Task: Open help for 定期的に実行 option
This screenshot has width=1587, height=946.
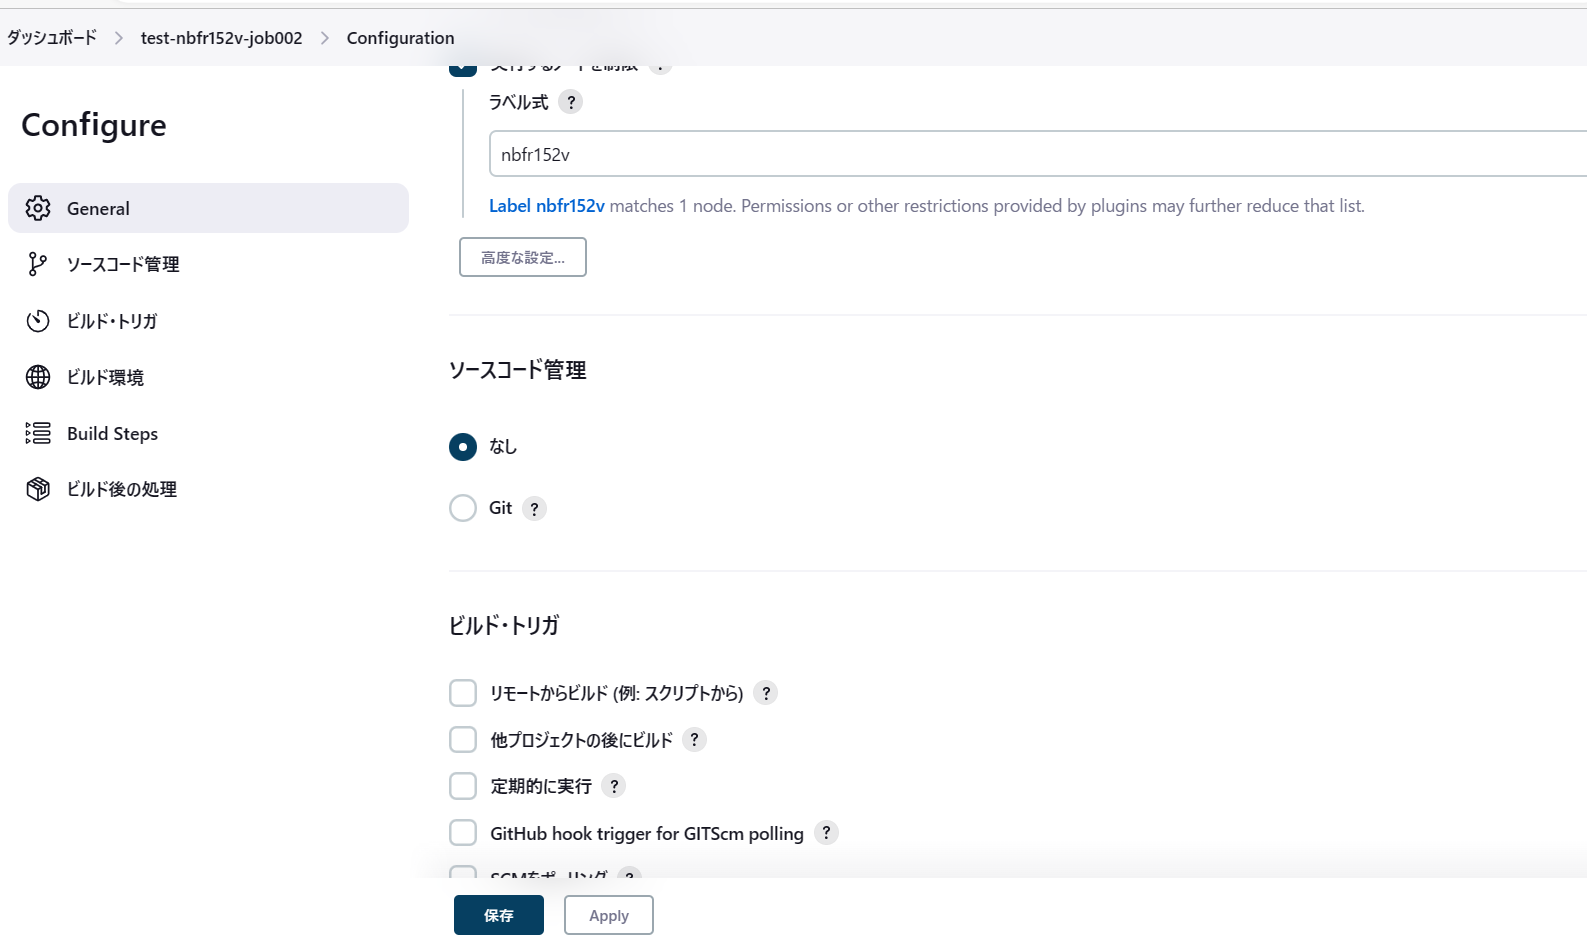Action: point(614,786)
